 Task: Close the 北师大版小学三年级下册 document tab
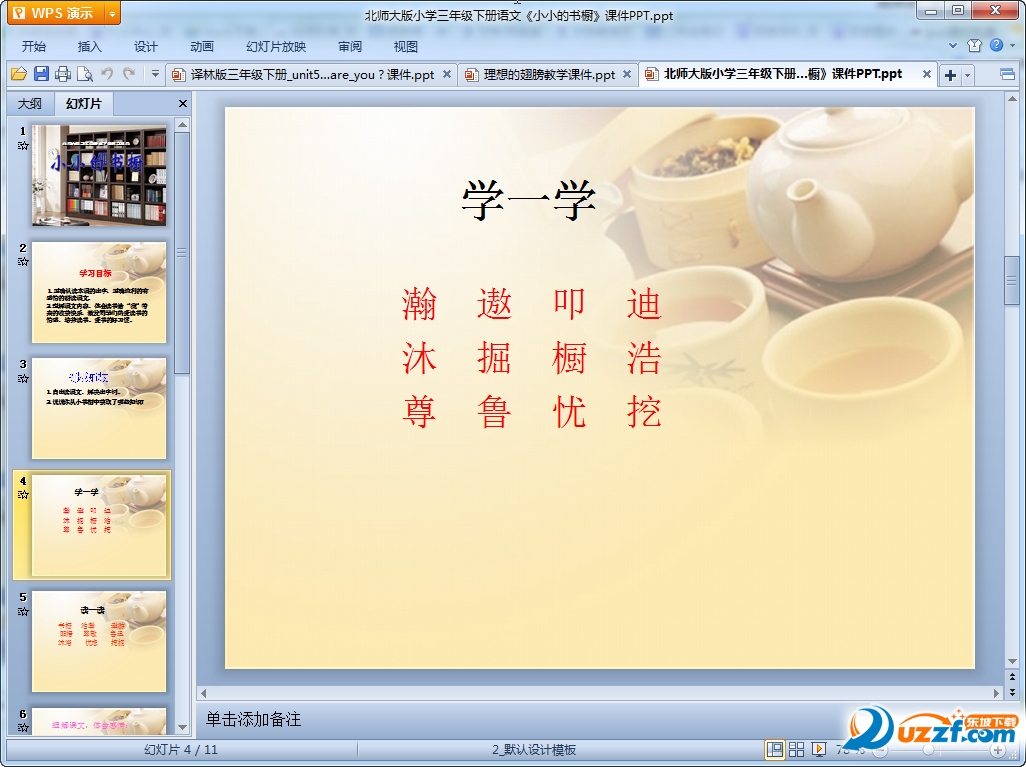pos(927,74)
